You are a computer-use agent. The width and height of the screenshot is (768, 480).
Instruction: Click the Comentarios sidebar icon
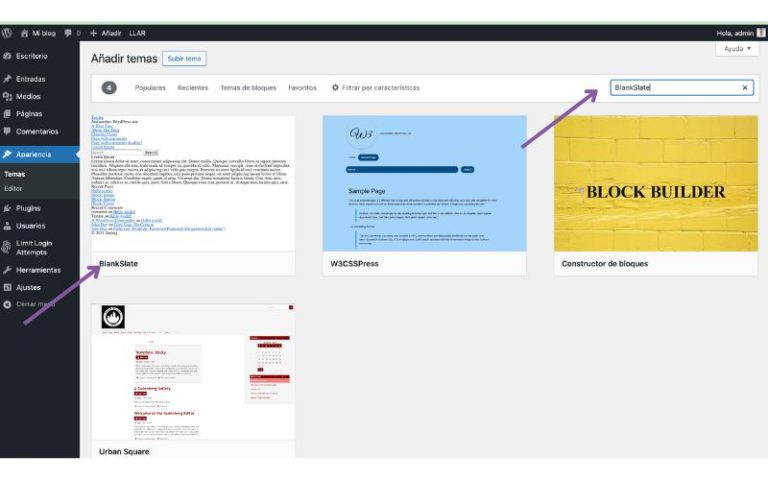click(x=7, y=131)
